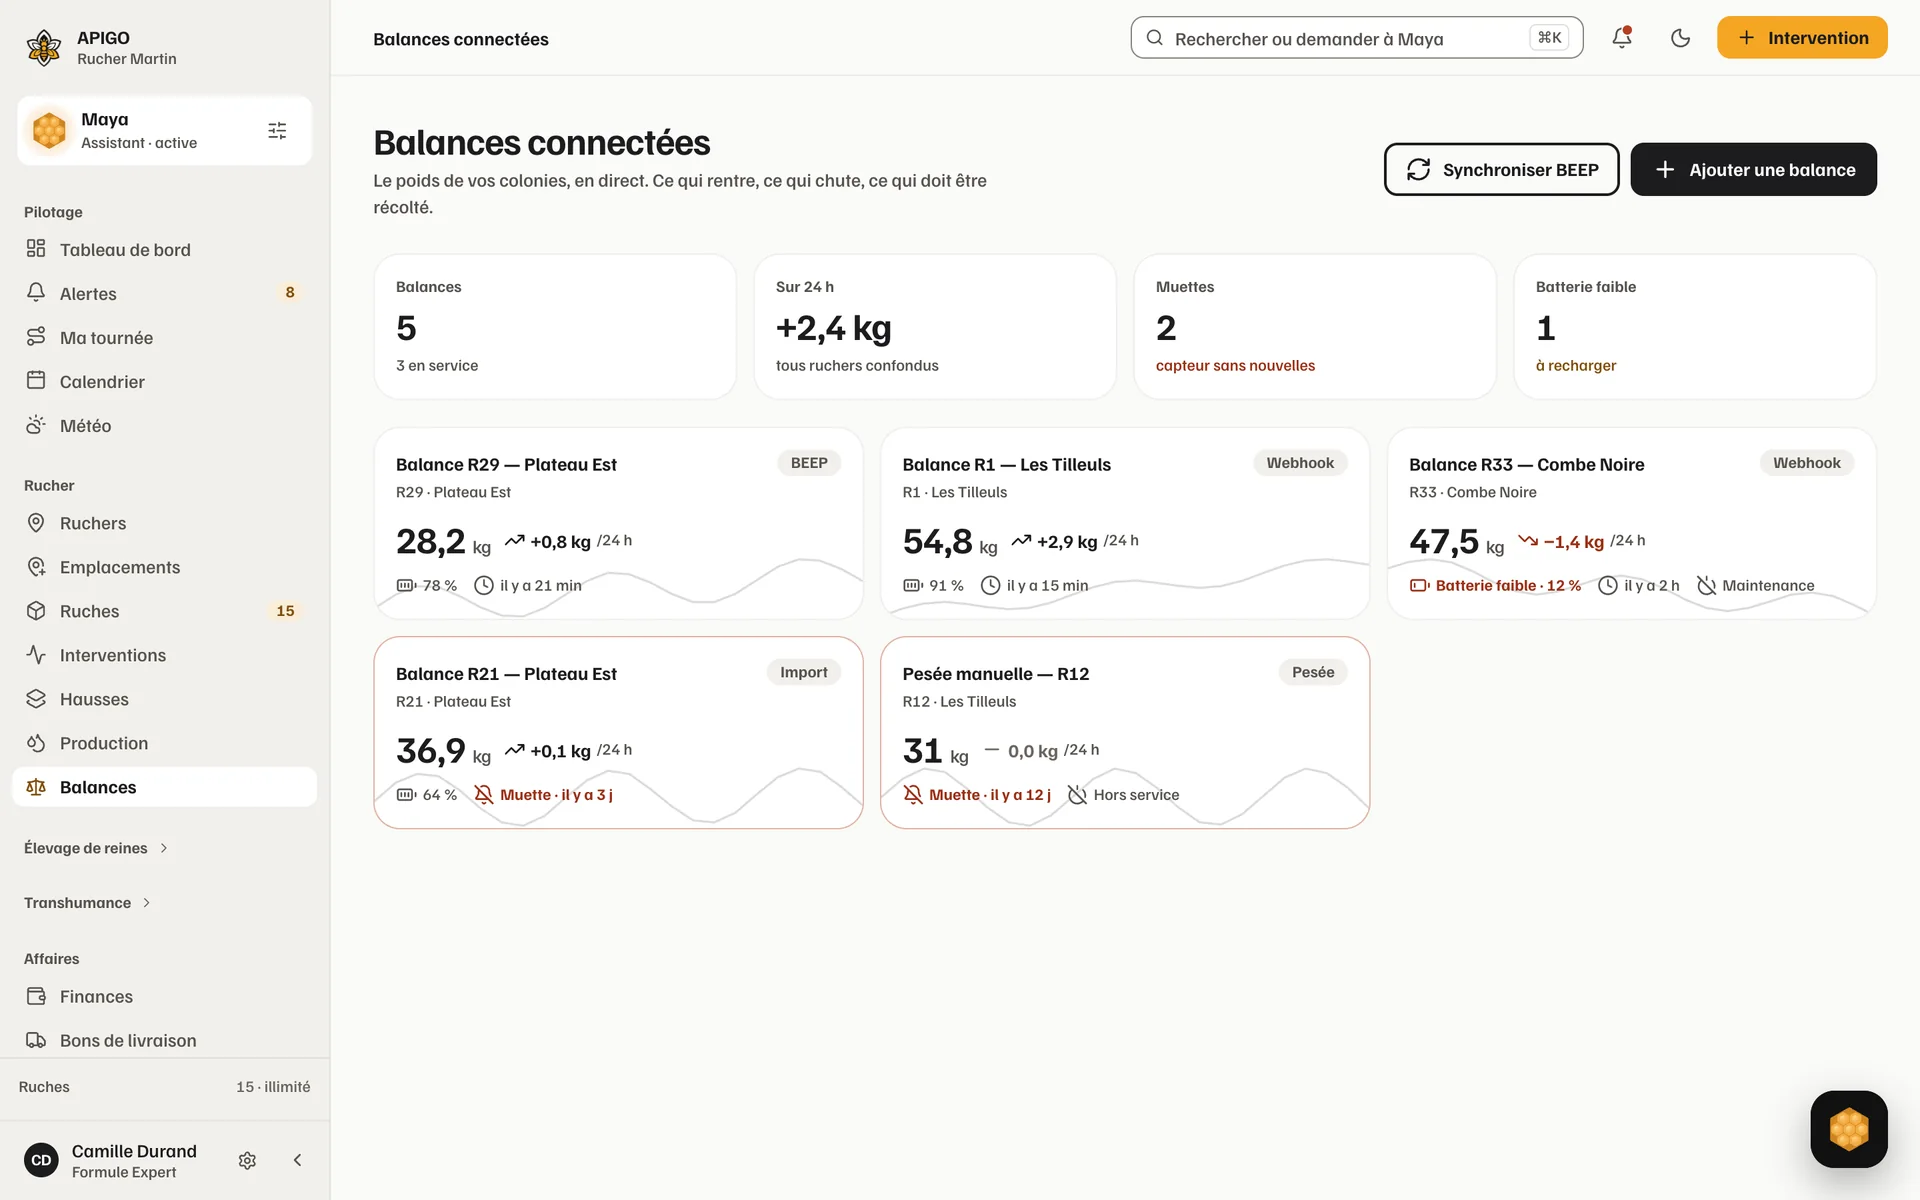Open Maya floating chat button

1849,1129
